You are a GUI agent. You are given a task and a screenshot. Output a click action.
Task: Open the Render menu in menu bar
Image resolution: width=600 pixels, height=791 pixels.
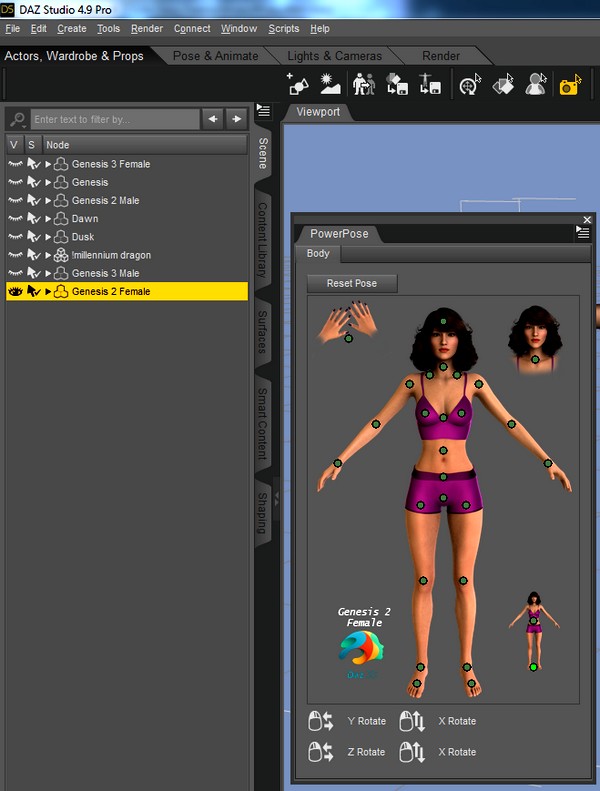point(147,29)
